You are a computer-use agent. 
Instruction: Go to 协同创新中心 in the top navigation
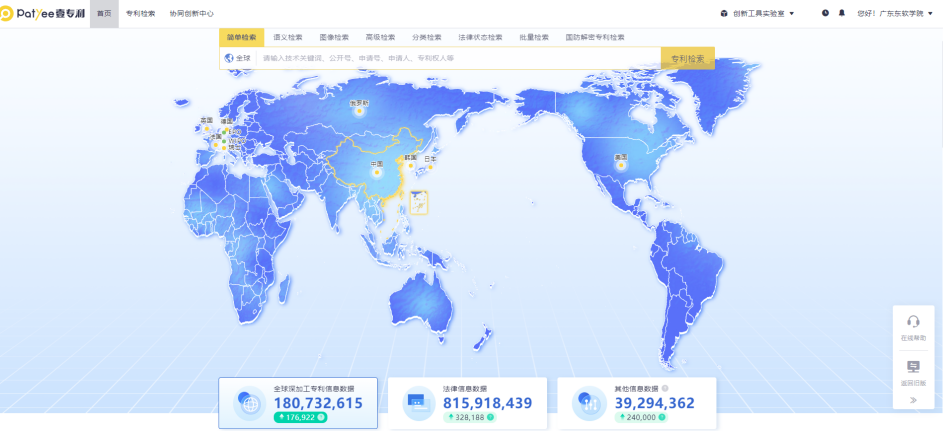[x=192, y=13]
